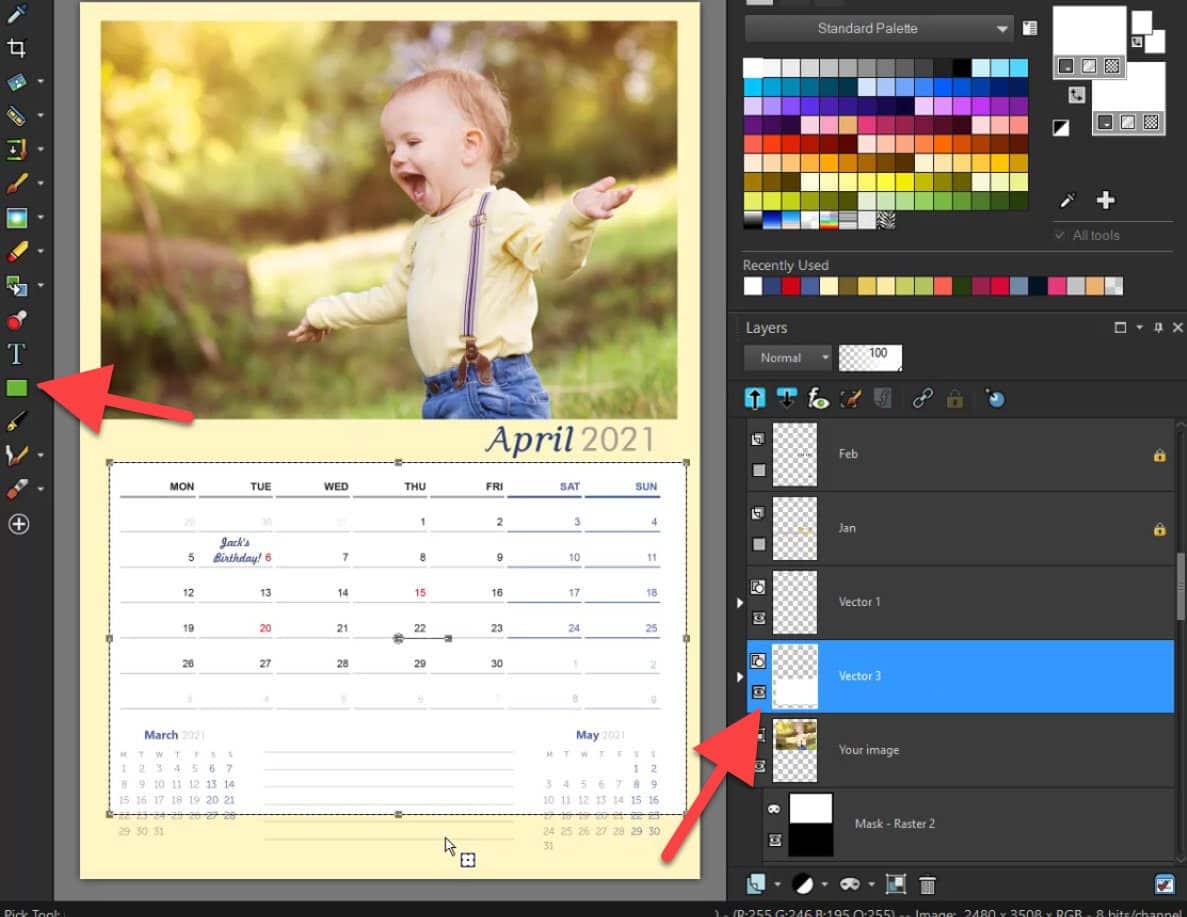Click the New Mask Layer mask icon
This screenshot has height=917, width=1187.
click(x=851, y=884)
